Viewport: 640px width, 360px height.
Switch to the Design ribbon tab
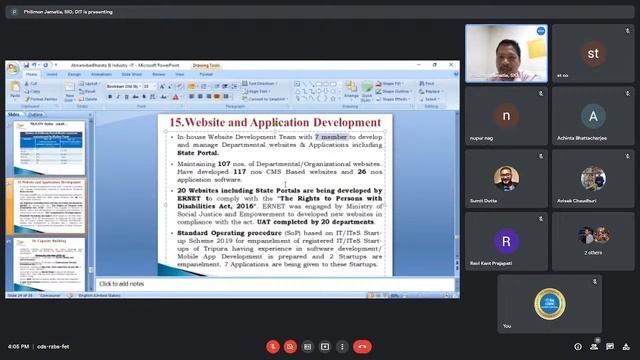coord(74,74)
